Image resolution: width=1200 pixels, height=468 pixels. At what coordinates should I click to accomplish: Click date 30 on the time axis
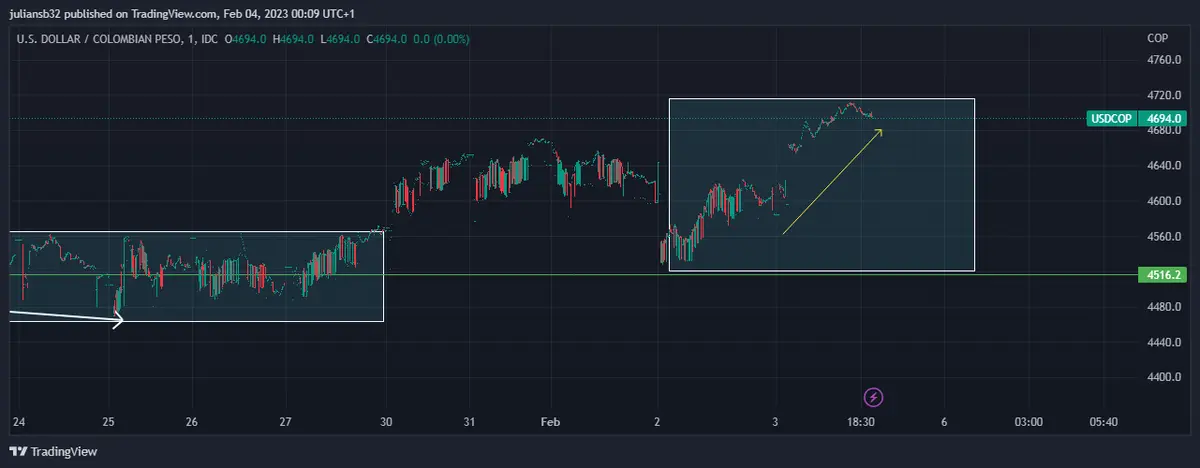(x=387, y=422)
